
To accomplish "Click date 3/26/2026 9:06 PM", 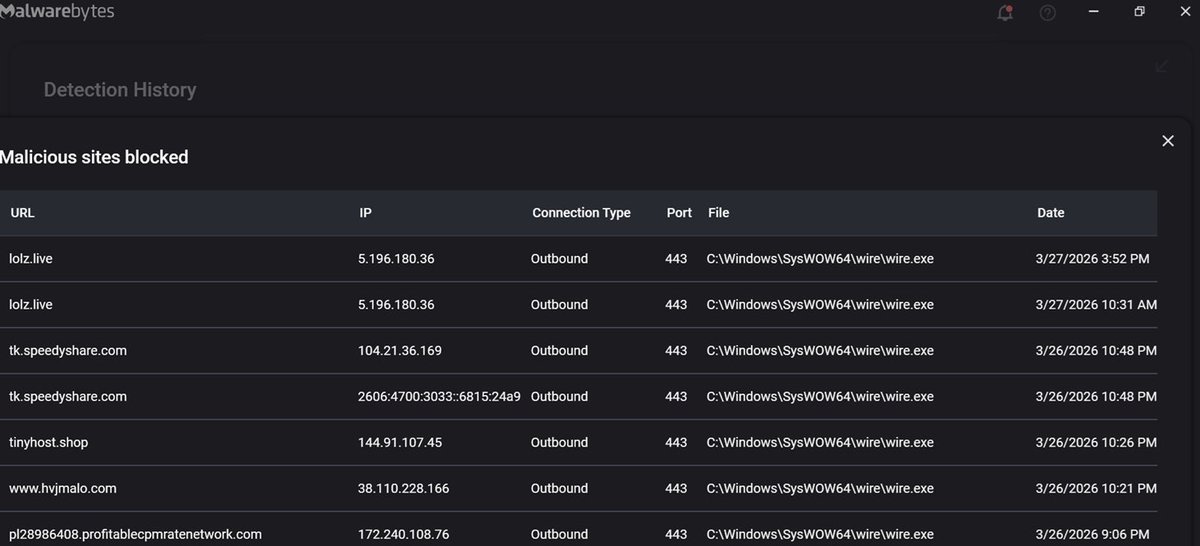I will (x=1092, y=534).
